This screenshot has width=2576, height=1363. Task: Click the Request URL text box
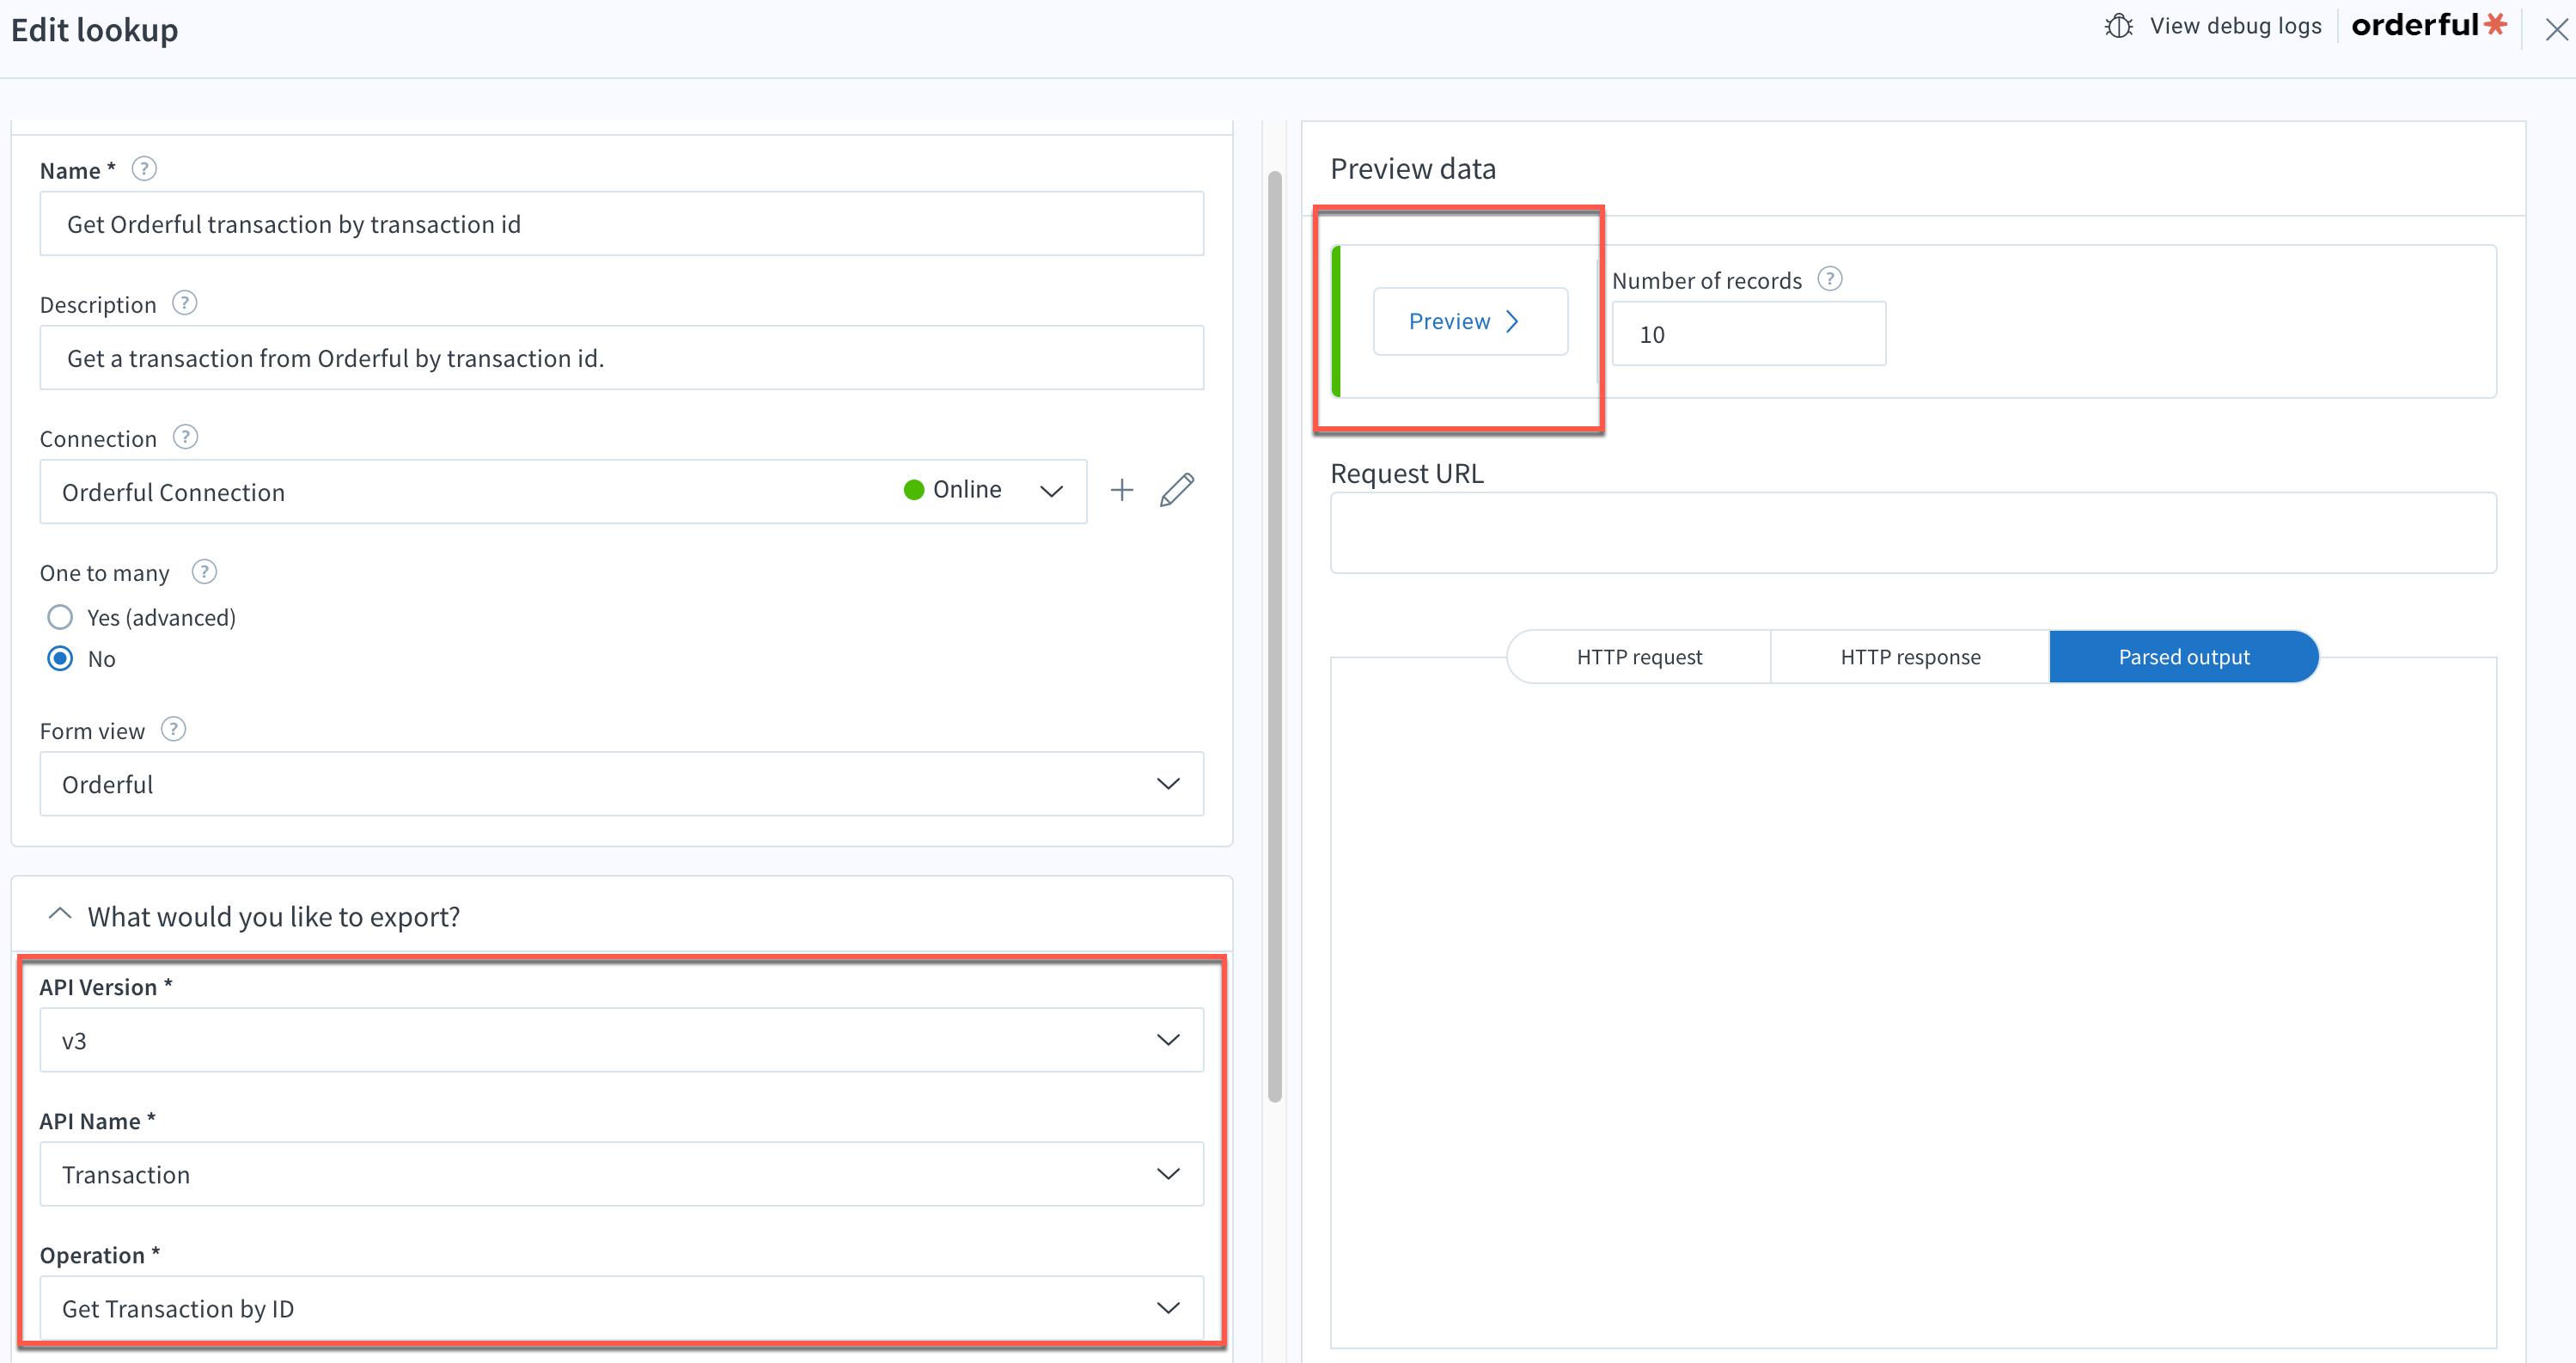pyautogui.click(x=1913, y=532)
